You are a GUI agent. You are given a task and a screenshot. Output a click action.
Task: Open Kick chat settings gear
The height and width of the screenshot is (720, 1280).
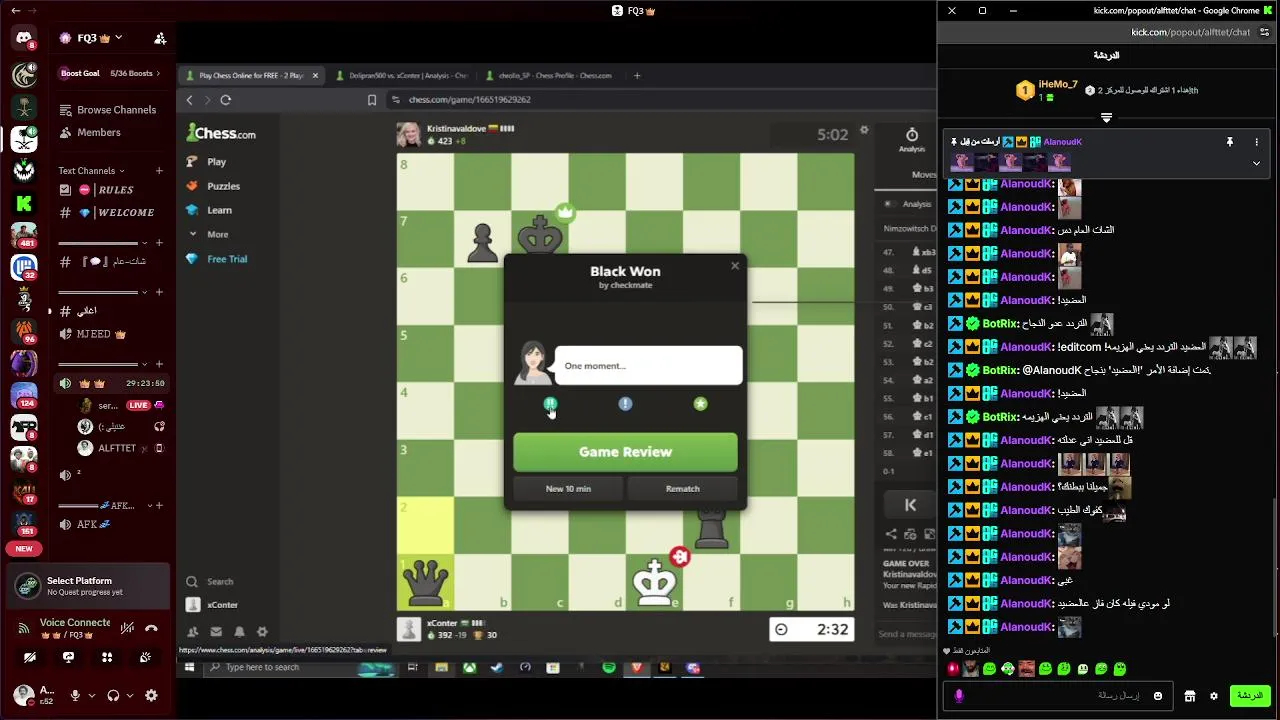pyautogui.click(x=1214, y=696)
